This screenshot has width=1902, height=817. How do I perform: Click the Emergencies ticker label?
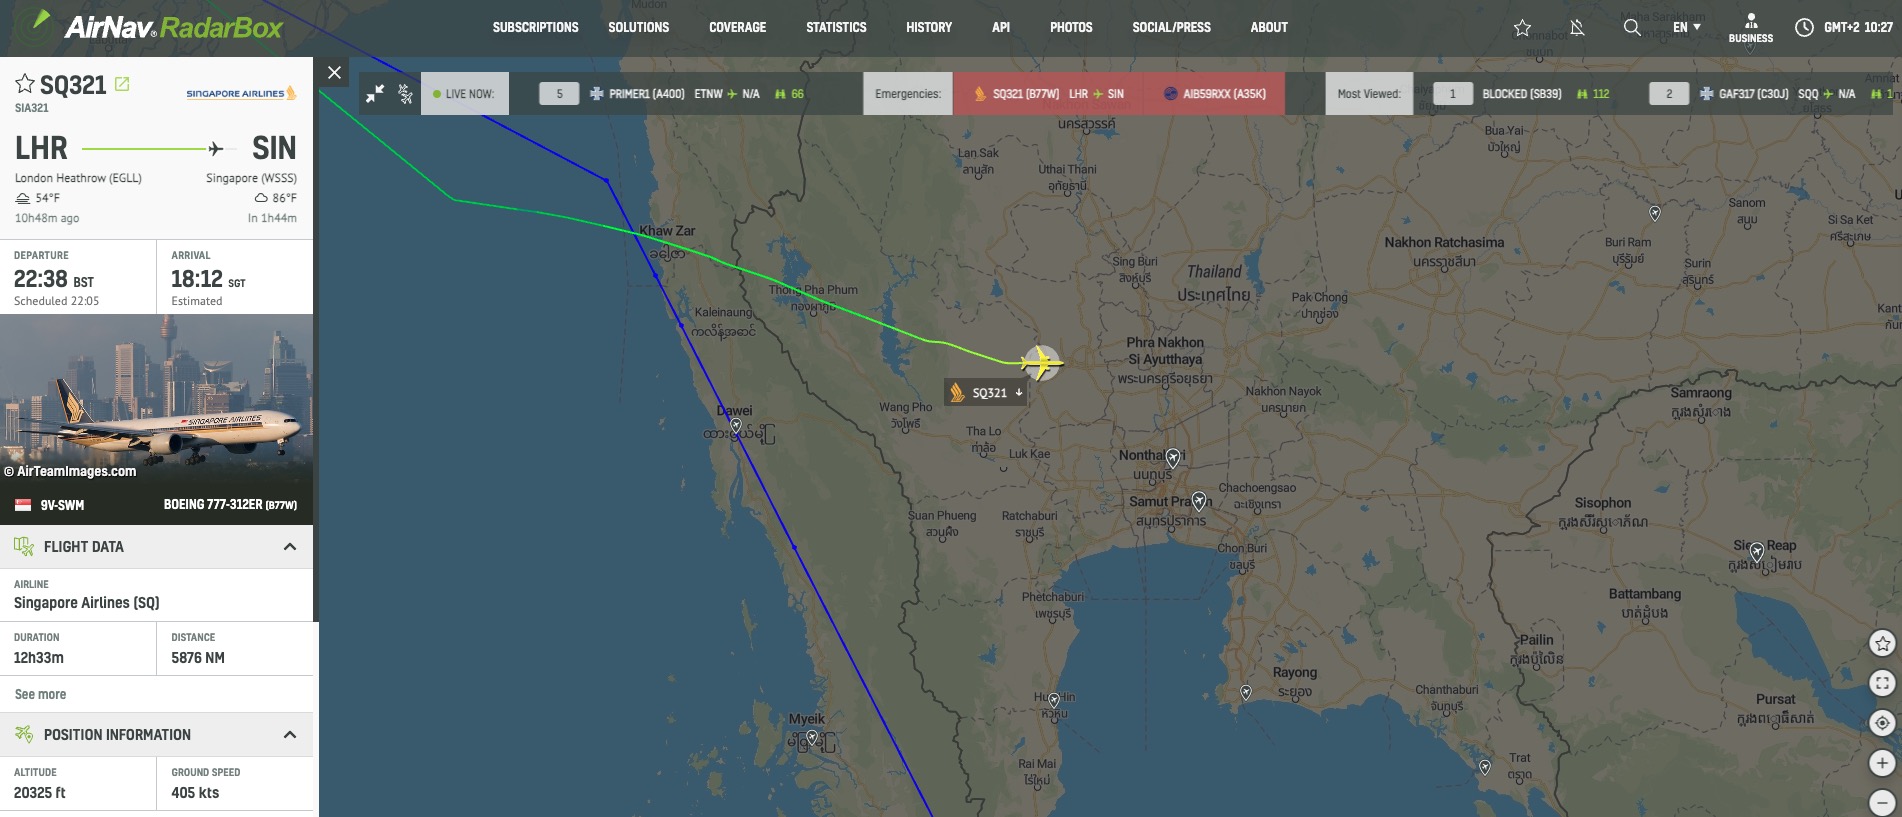pyautogui.click(x=908, y=94)
